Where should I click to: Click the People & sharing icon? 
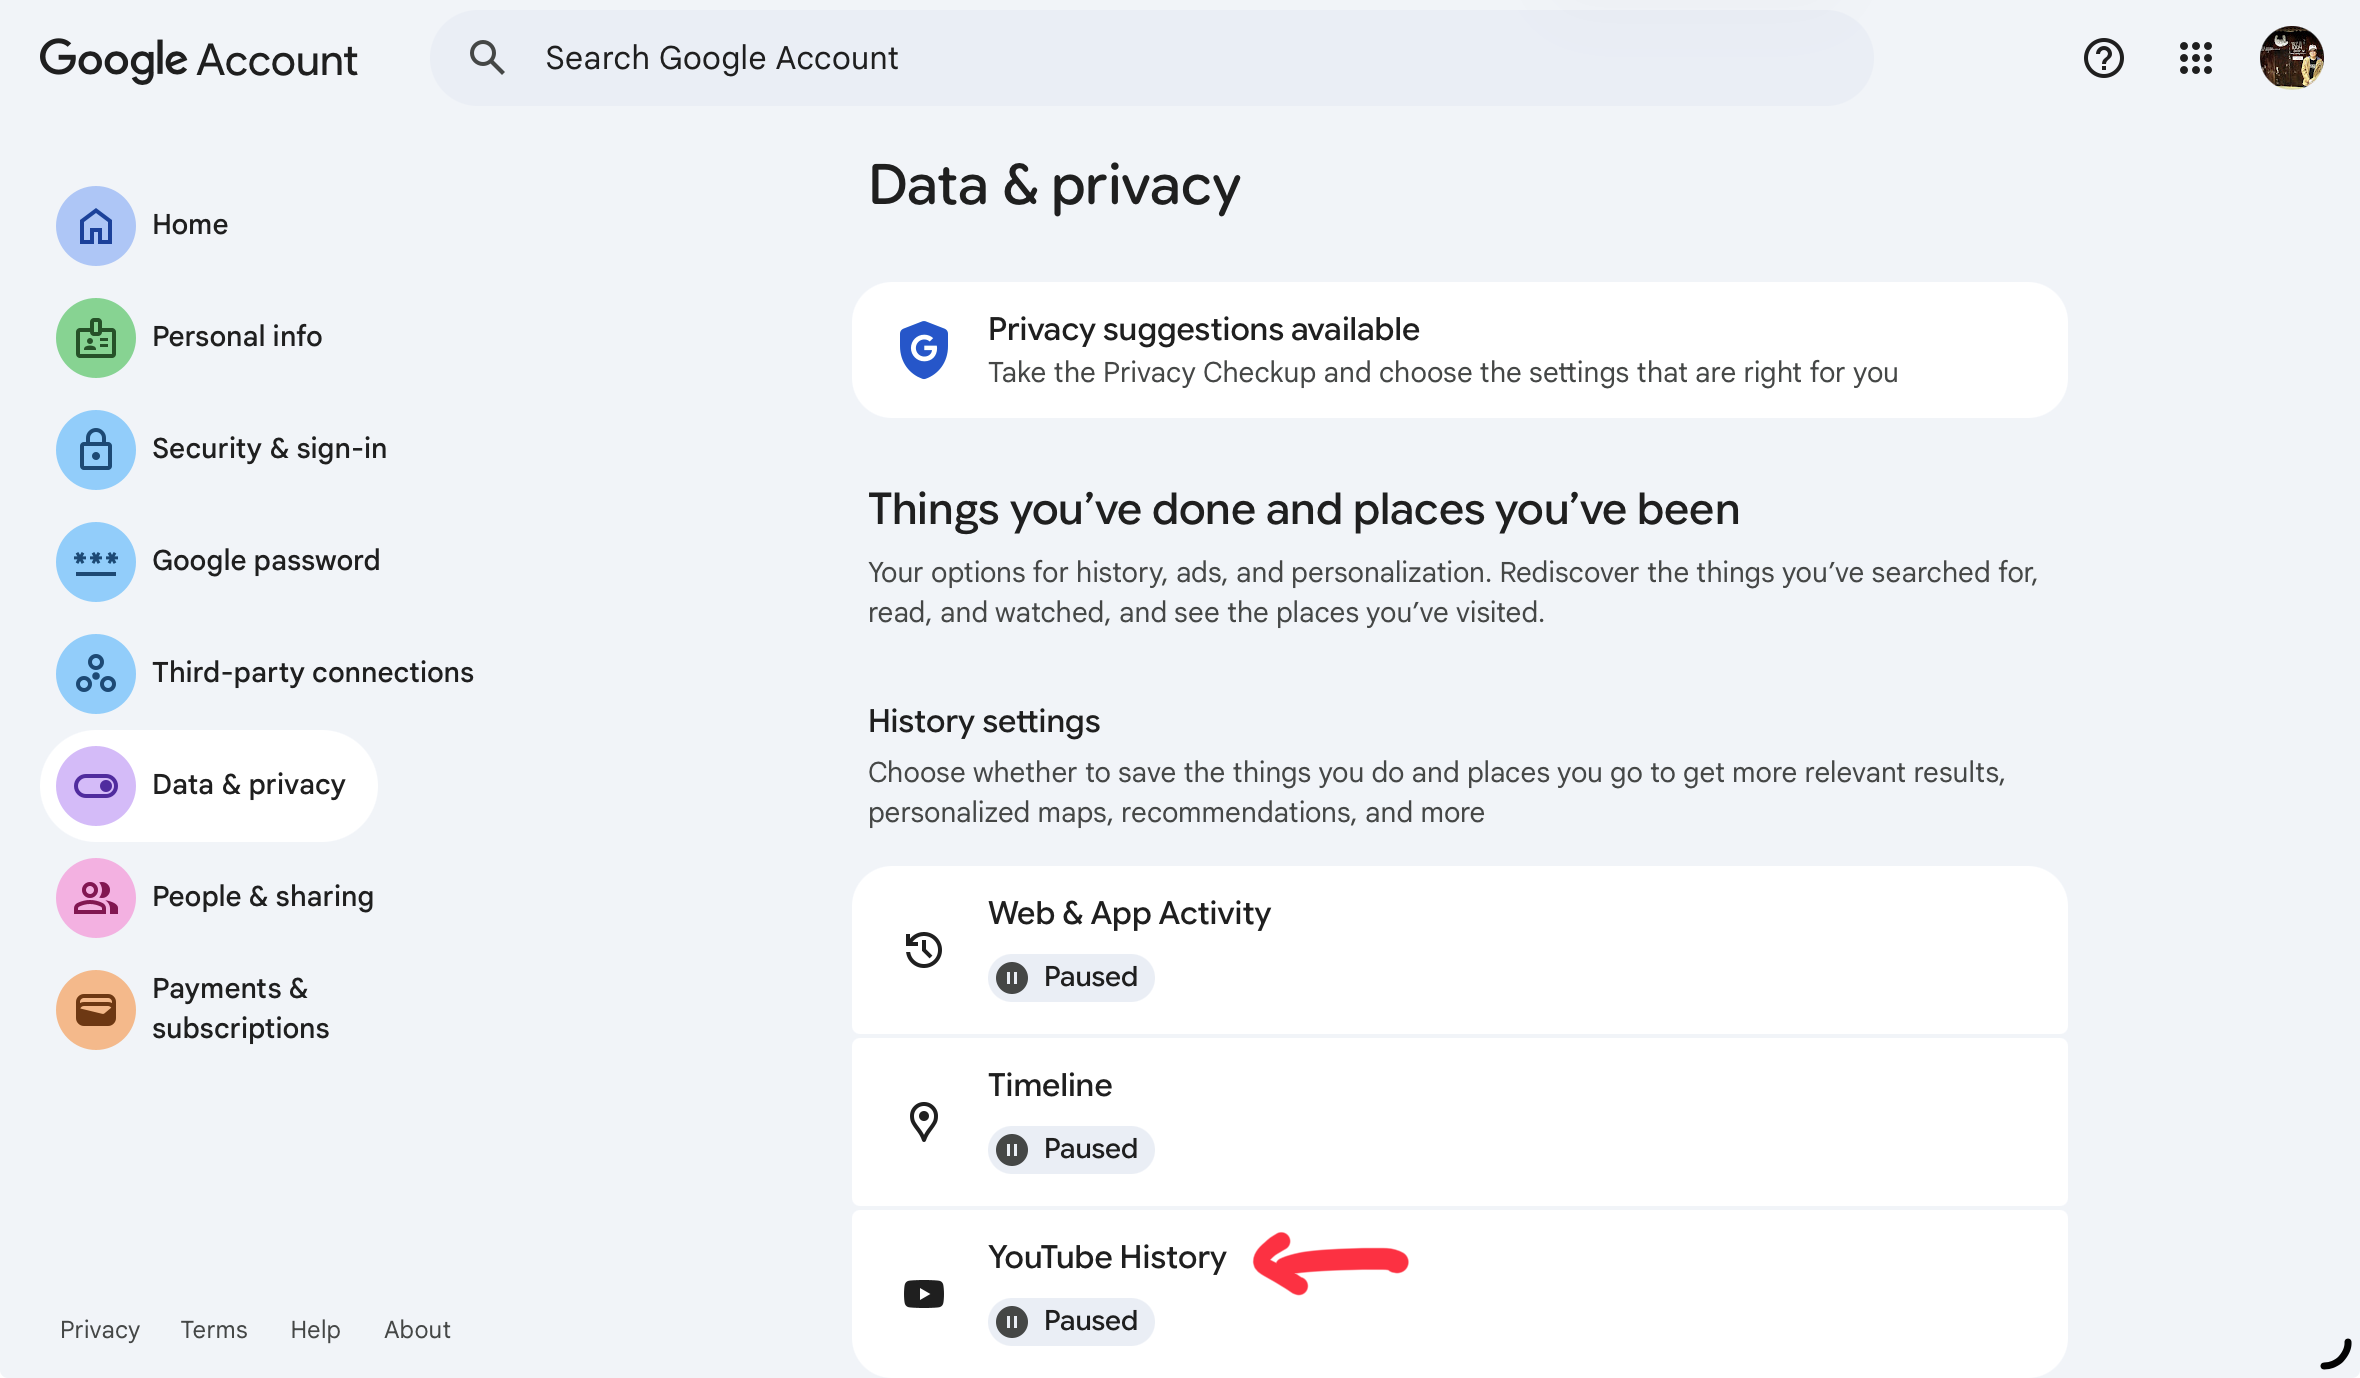[x=95, y=897]
